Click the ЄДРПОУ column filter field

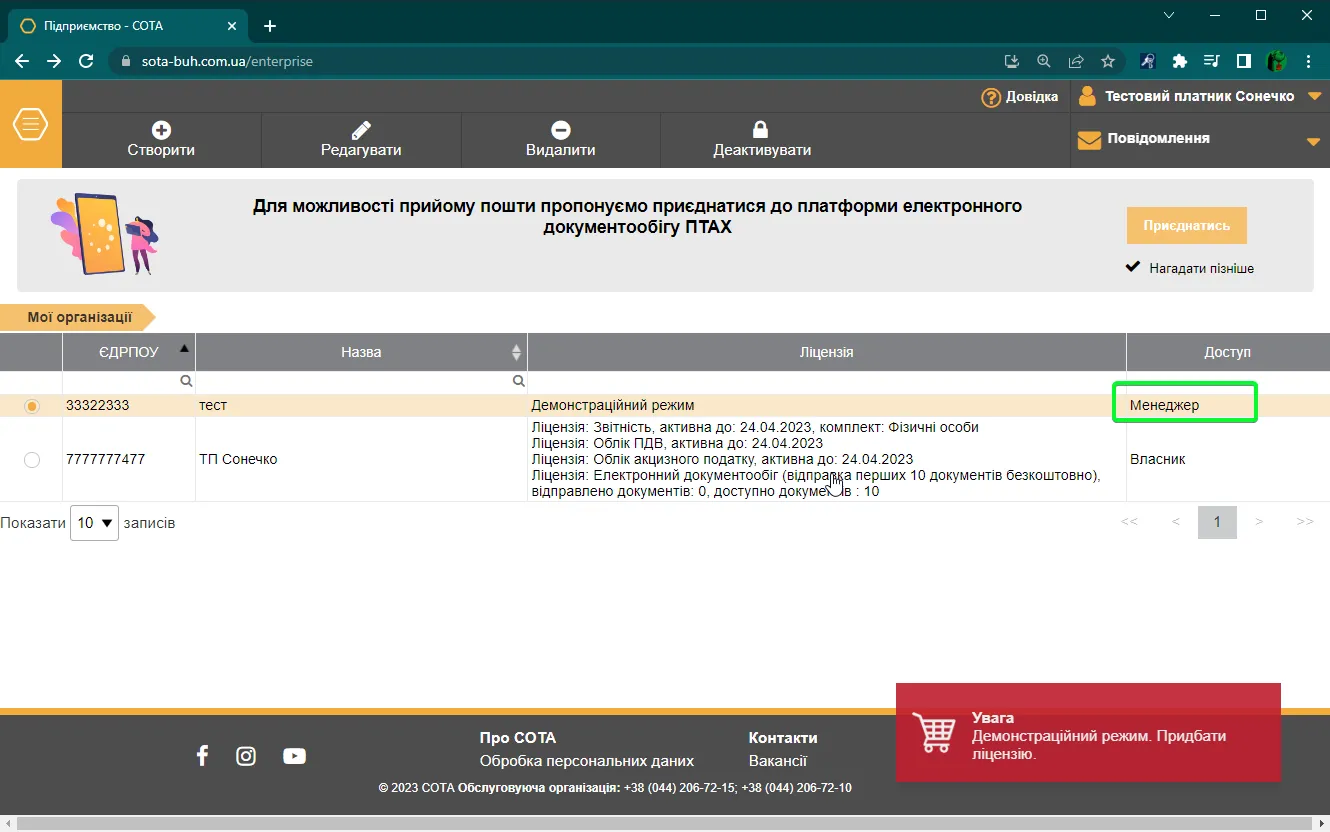click(x=128, y=382)
